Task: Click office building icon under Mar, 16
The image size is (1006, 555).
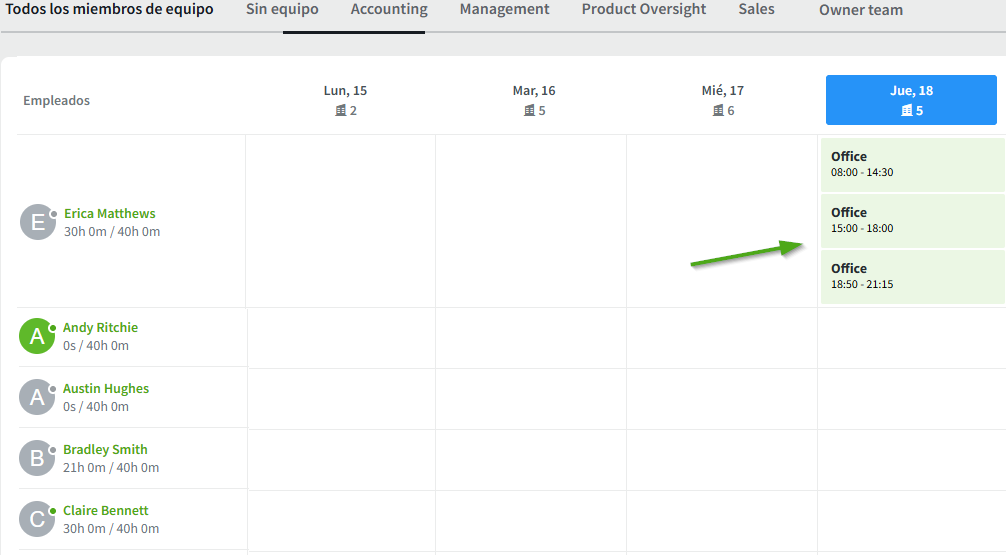Action: point(529,110)
